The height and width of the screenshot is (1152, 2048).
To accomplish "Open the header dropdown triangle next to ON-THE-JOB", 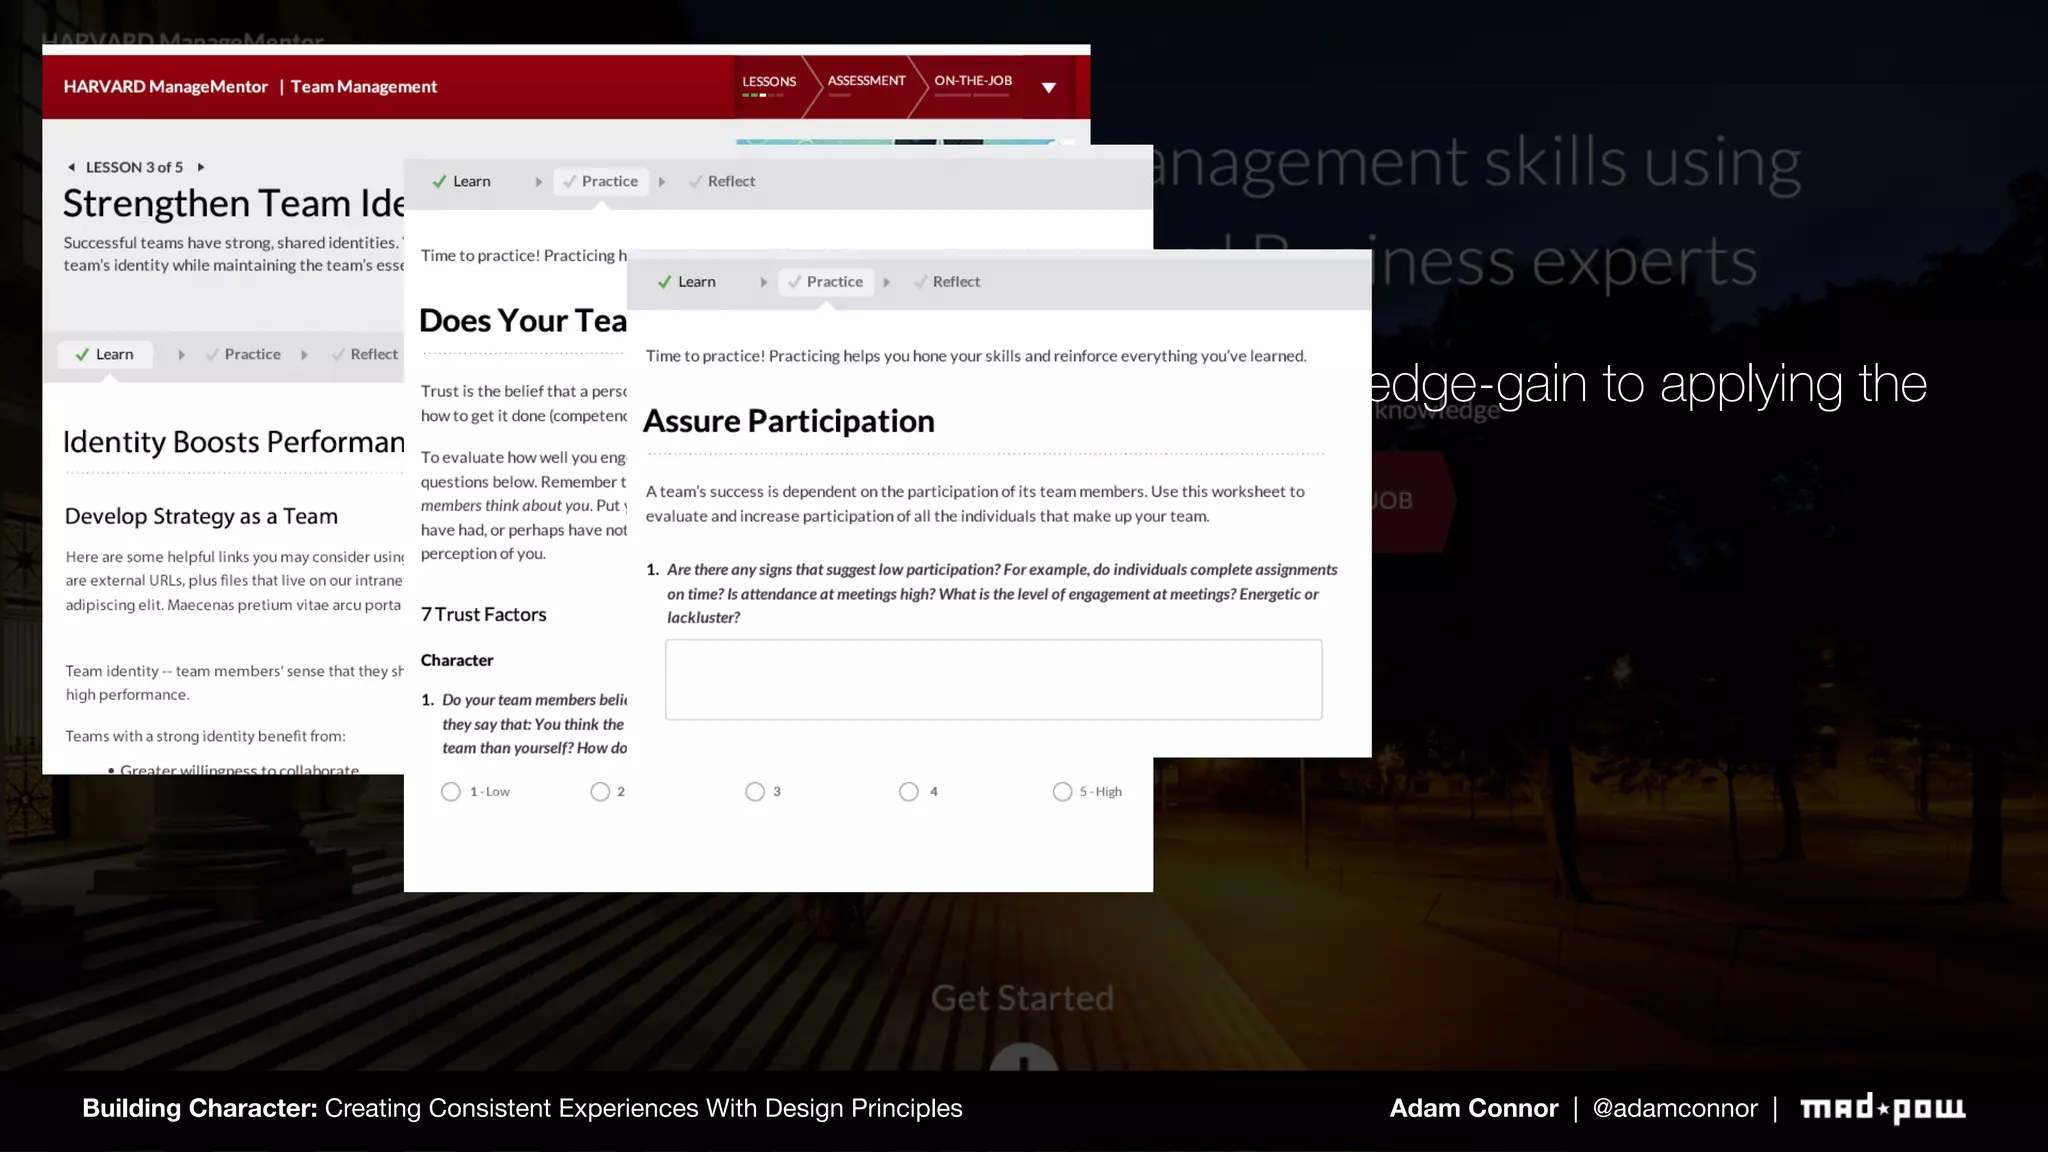I will 1048,88.
